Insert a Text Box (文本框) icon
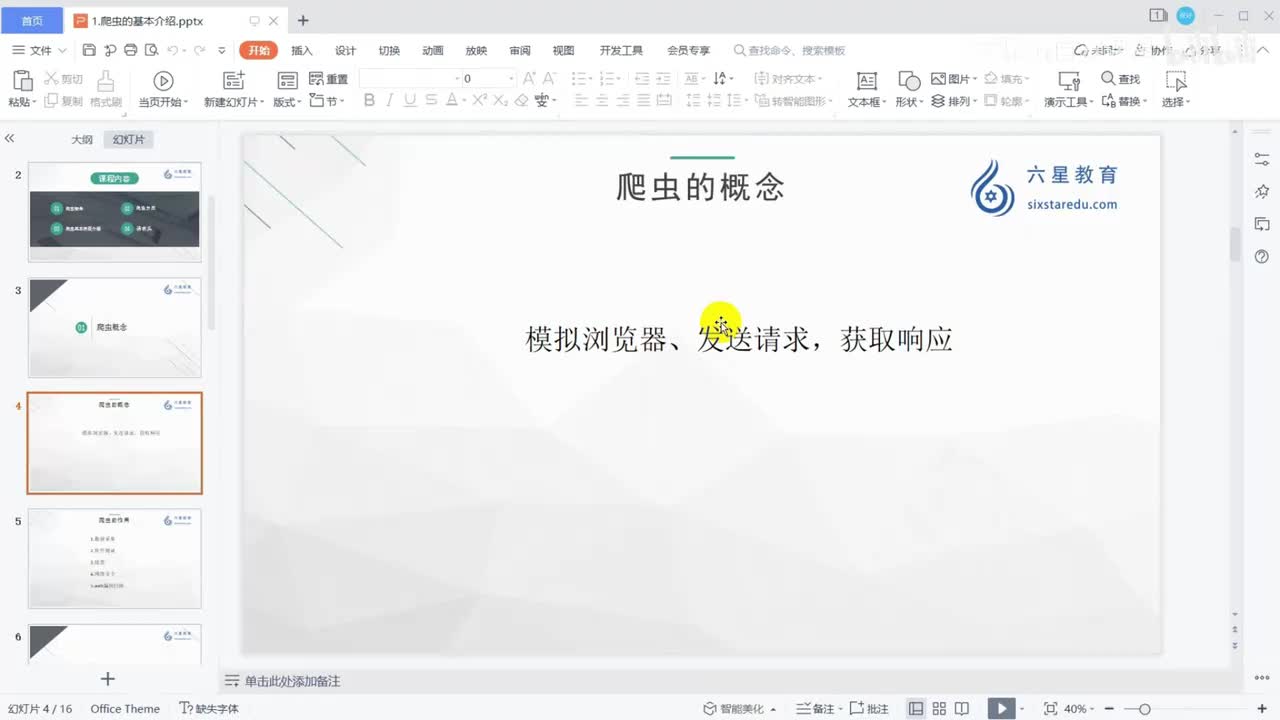The image size is (1280, 720). 867,81
